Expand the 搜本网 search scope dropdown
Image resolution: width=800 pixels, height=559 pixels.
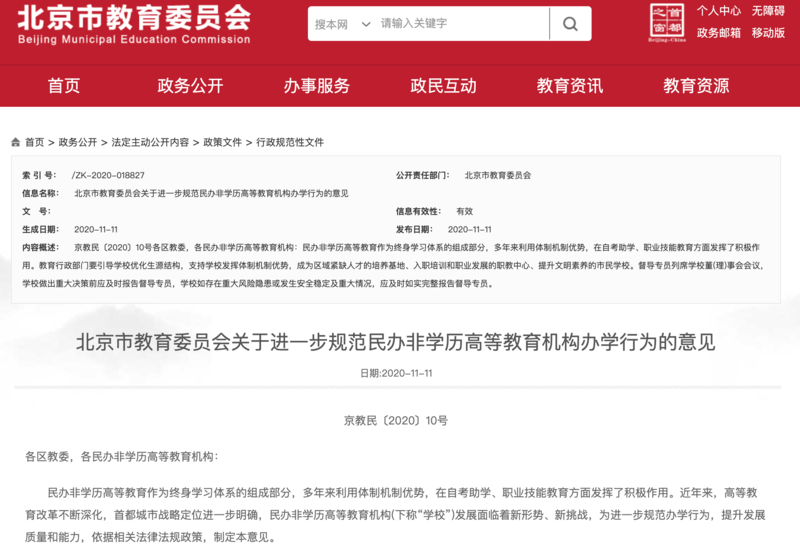tap(342, 24)
